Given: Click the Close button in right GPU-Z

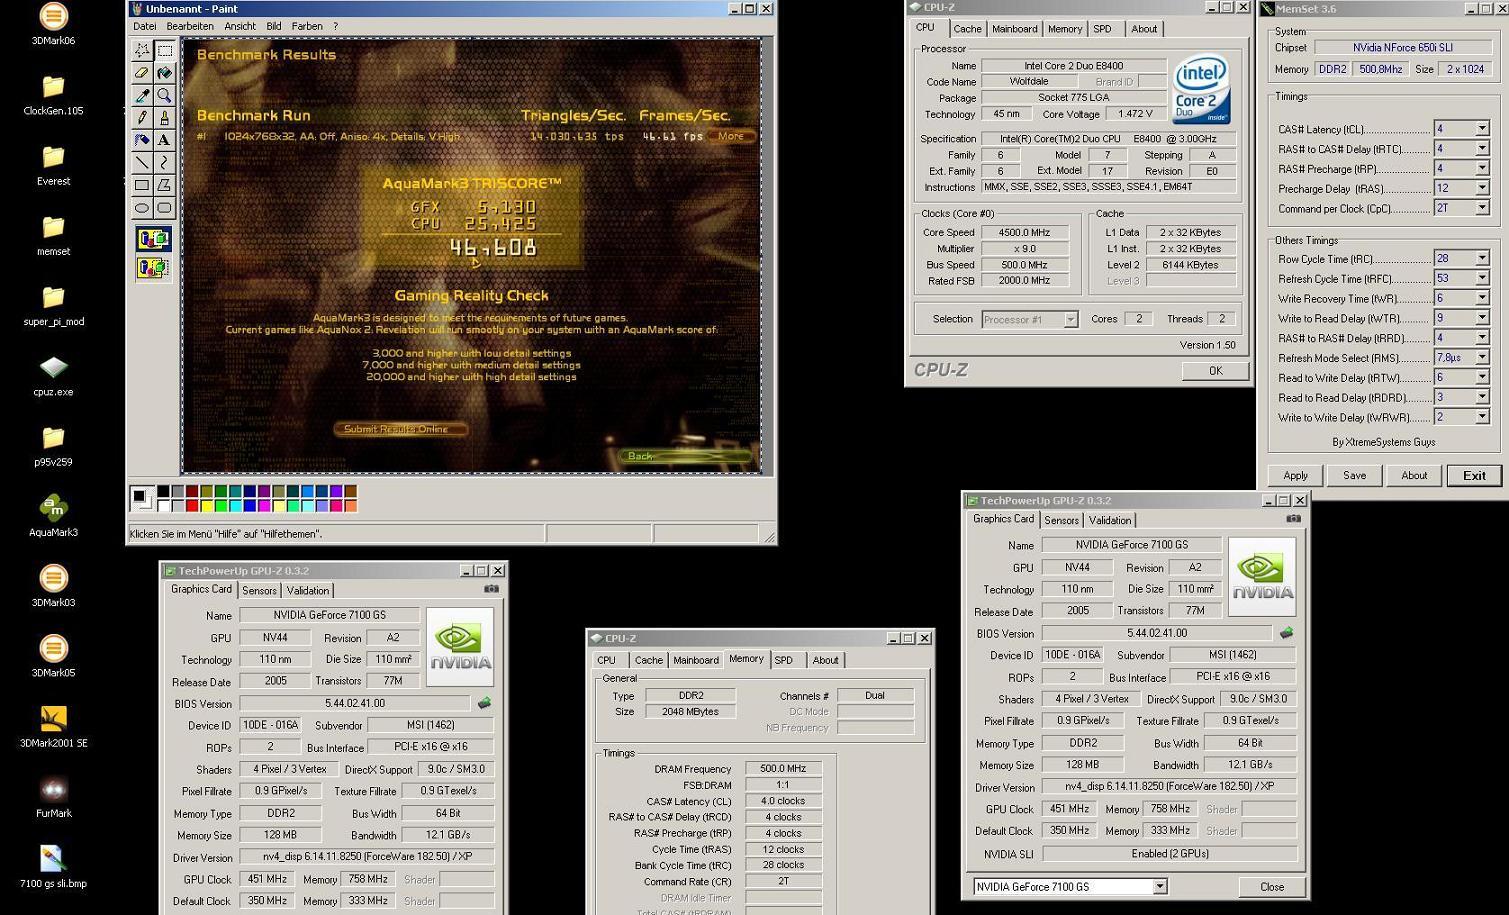Looking at the screenshot, I should [1271, 887].
